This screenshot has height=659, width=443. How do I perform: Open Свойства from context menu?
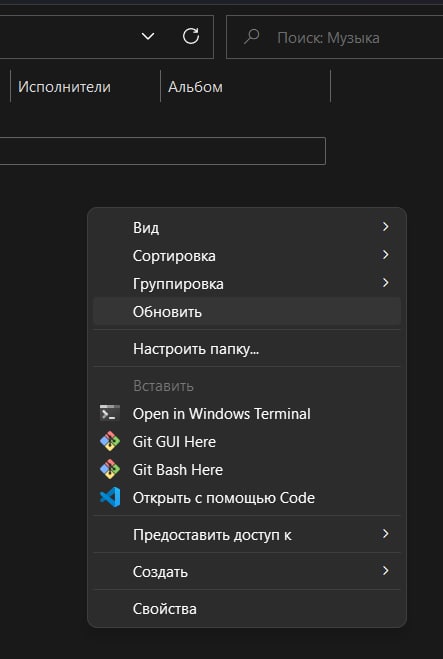click(x=247, y=609)
